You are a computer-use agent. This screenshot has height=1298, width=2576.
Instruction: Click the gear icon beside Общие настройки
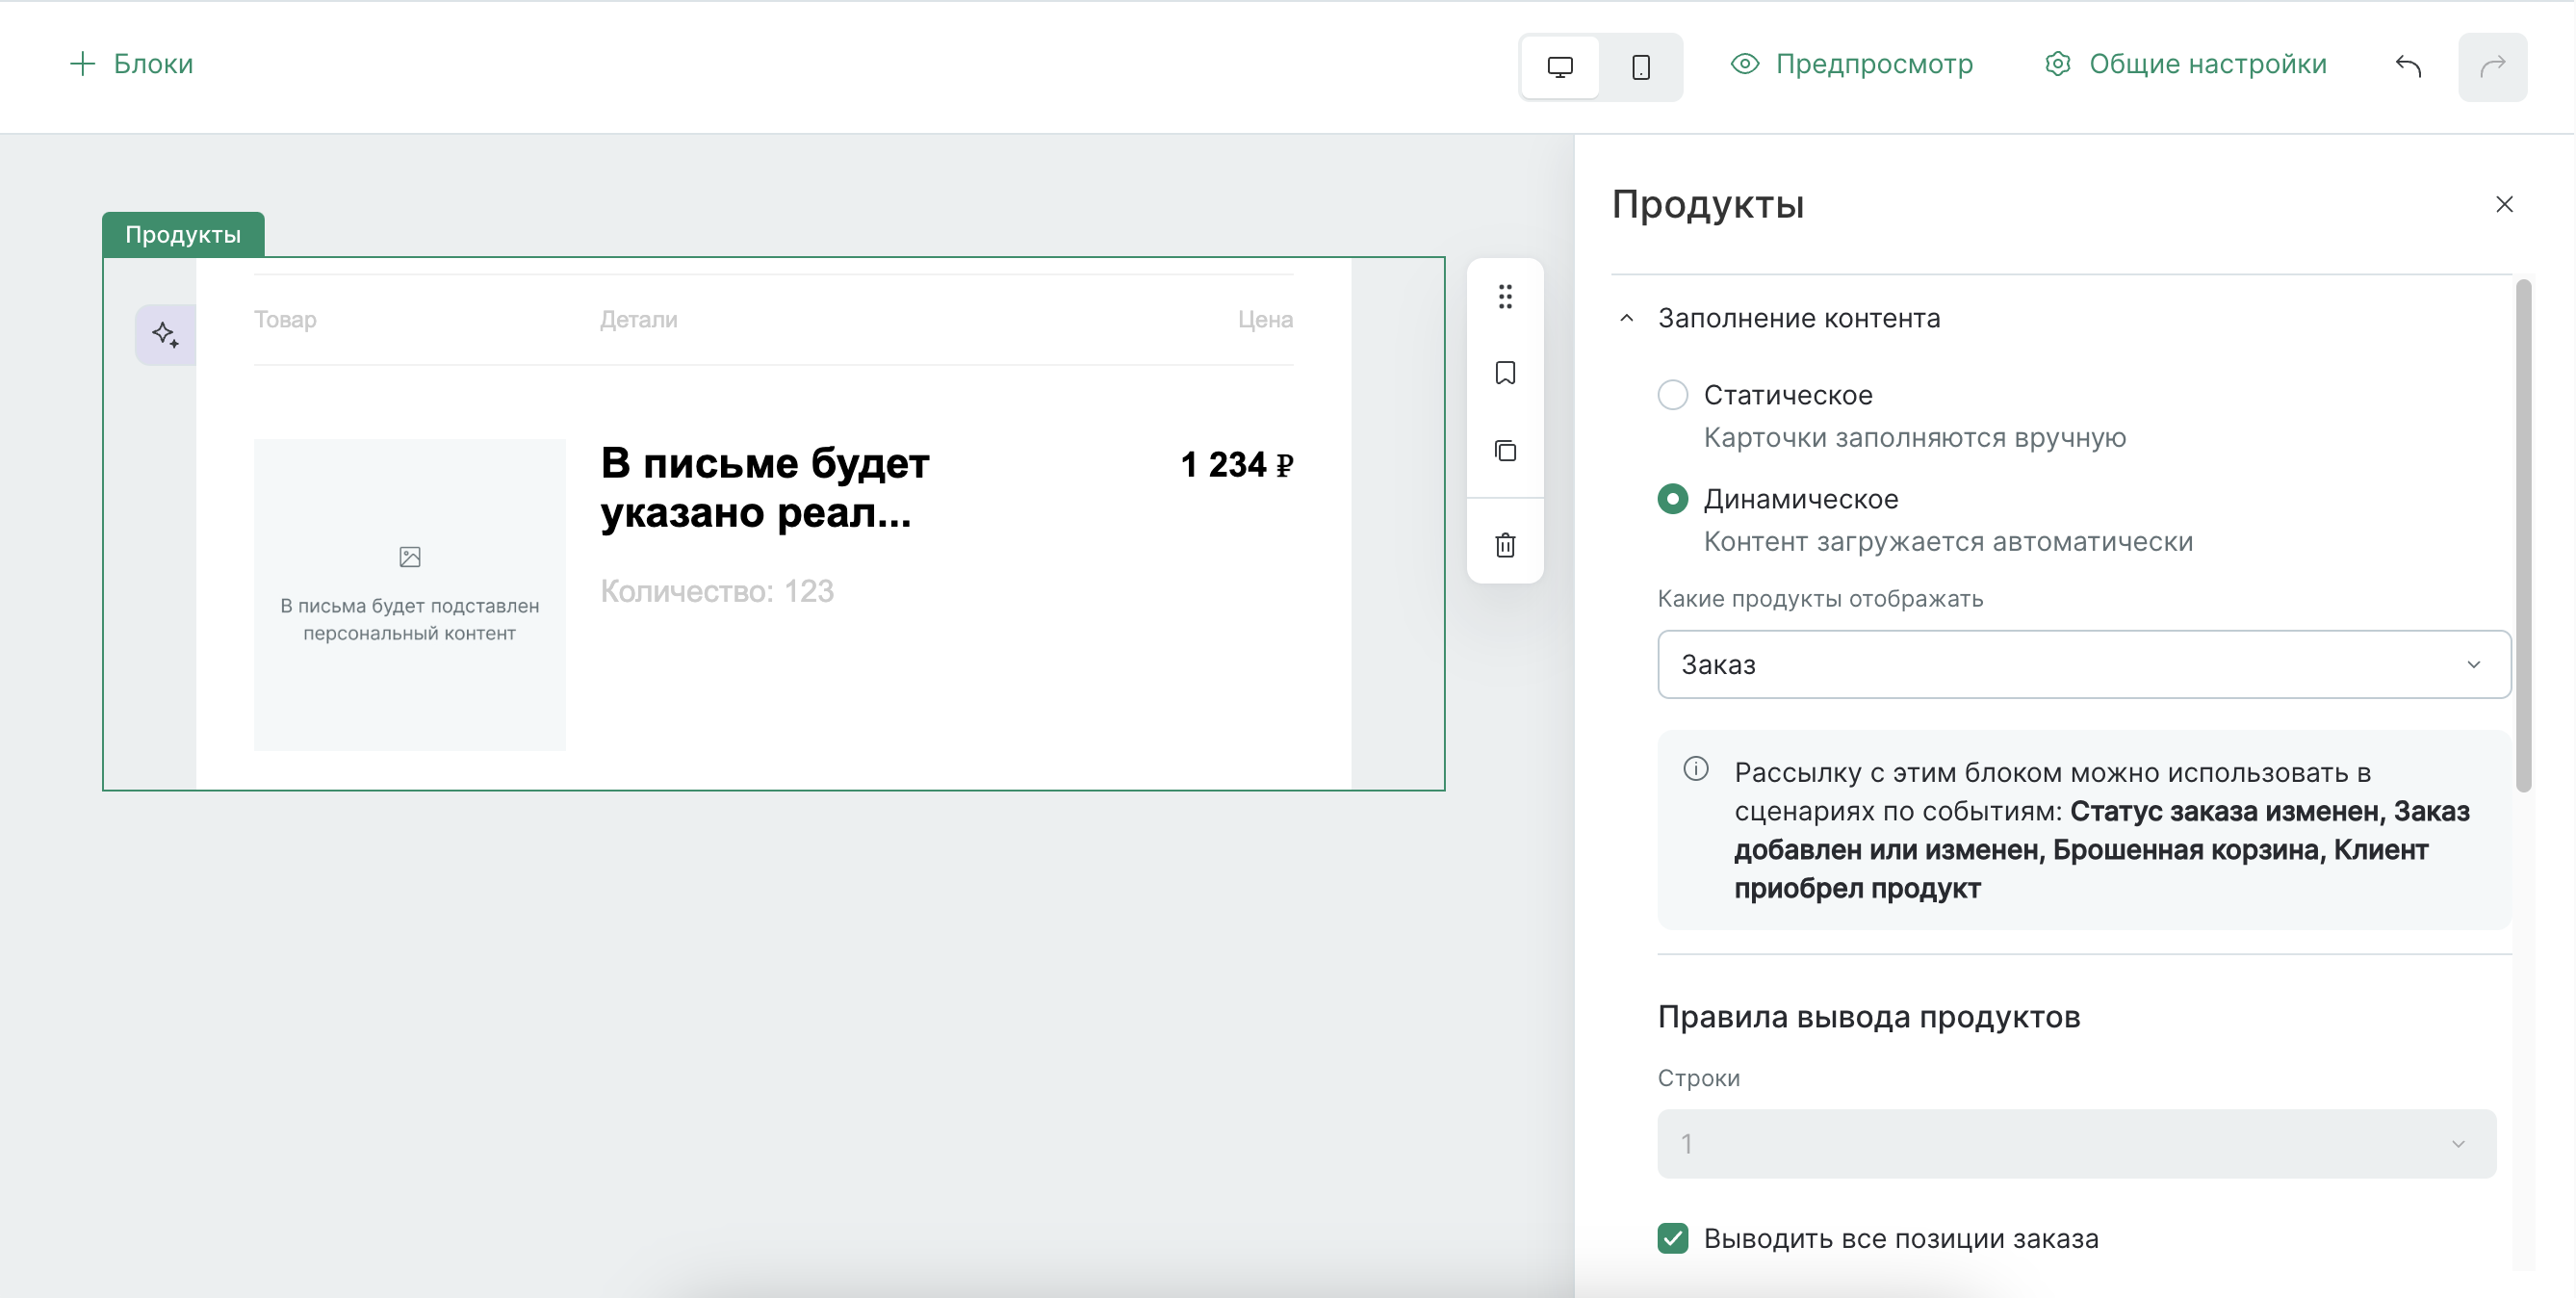pos(2057,64)
